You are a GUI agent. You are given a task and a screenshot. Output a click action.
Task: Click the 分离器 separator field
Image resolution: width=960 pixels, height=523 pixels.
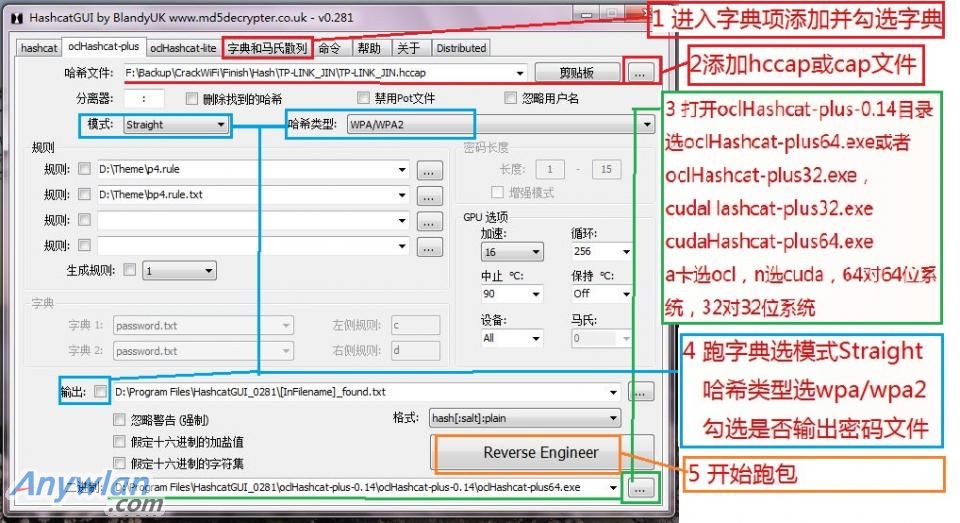click(144, 98)
